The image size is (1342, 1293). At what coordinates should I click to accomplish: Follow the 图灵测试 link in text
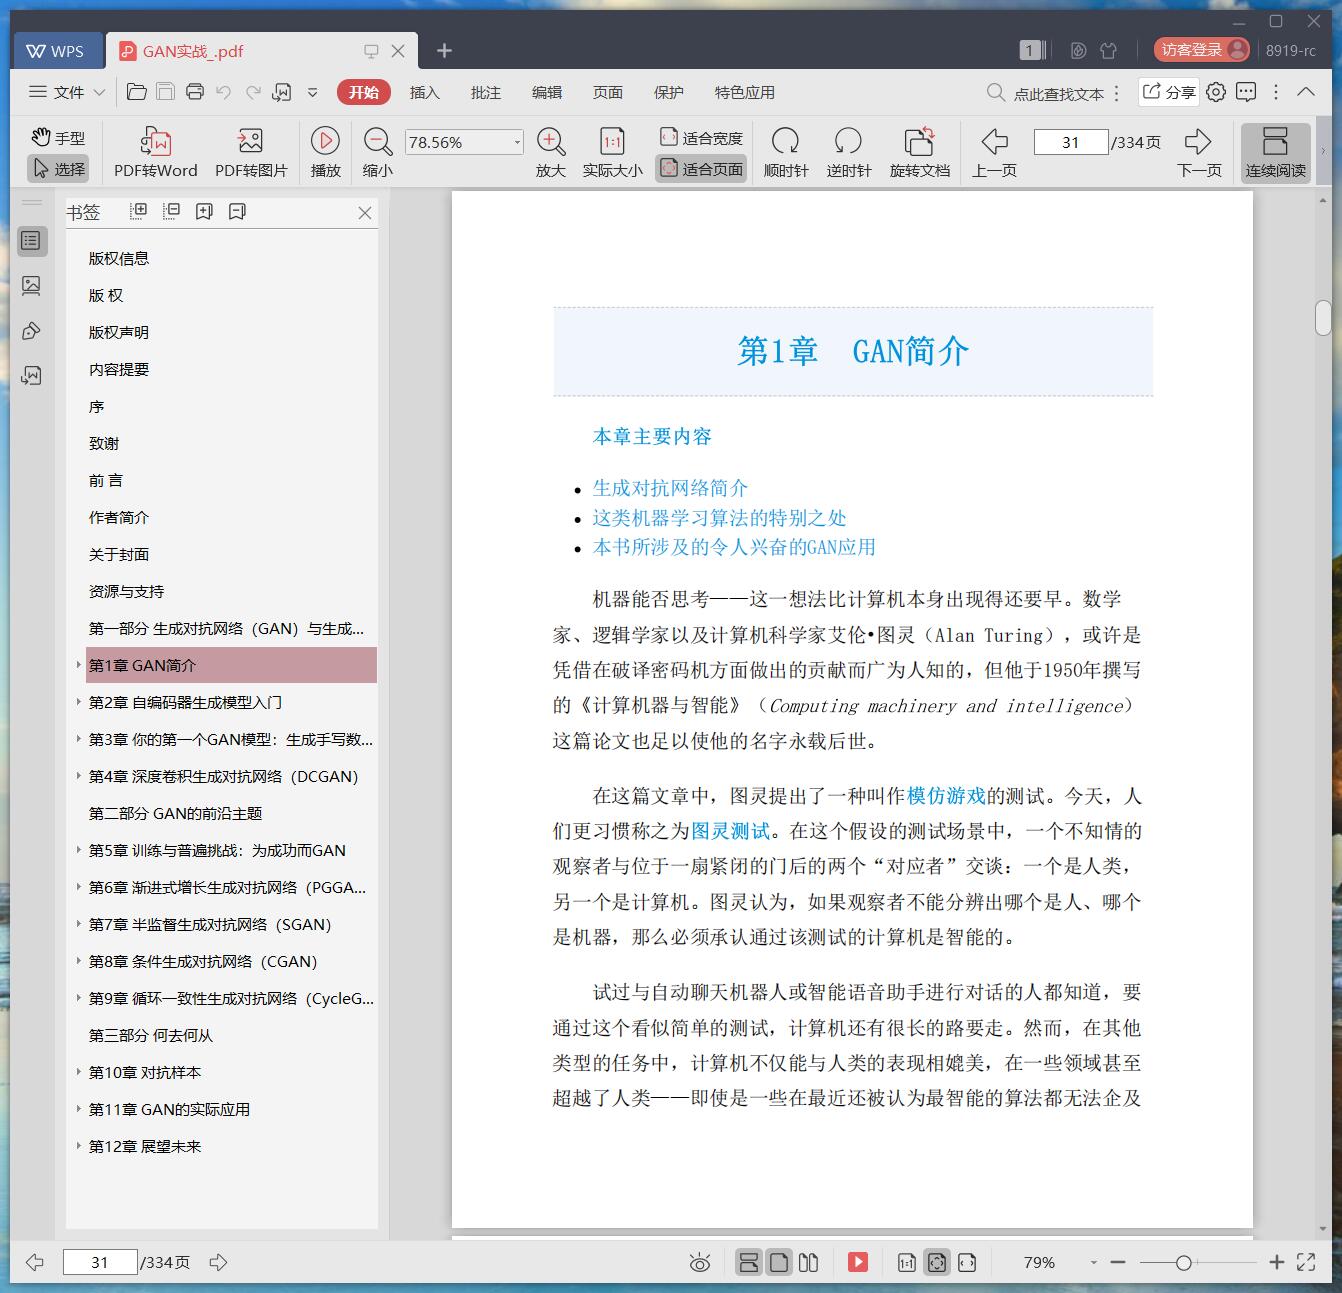(731, 831)
